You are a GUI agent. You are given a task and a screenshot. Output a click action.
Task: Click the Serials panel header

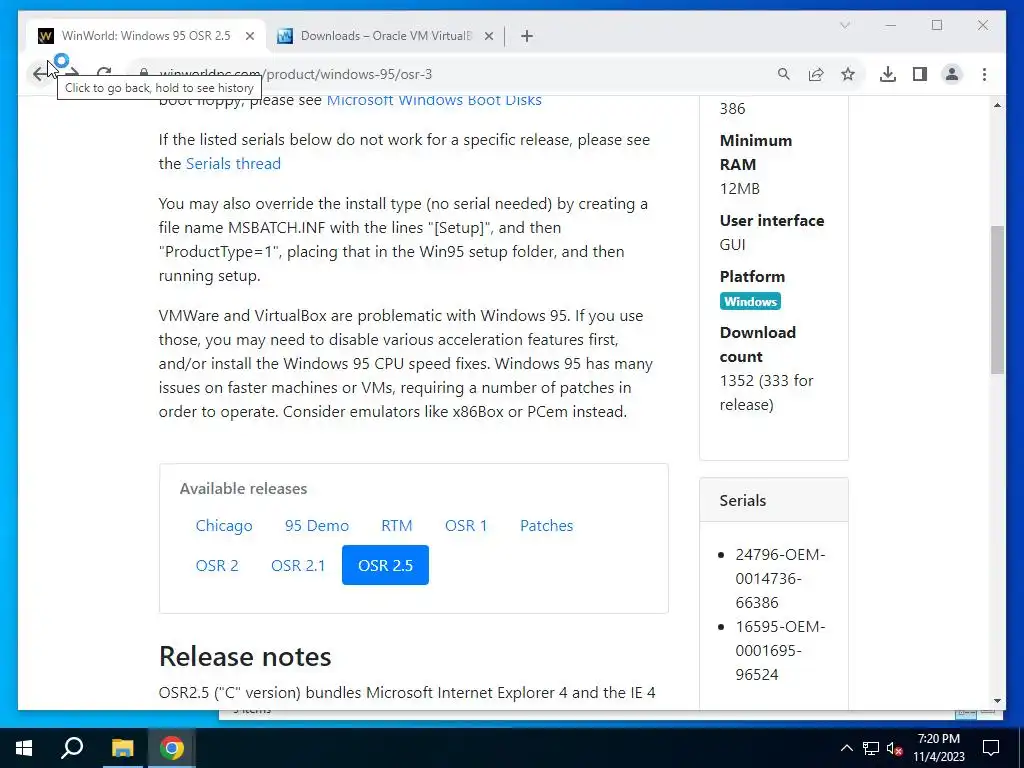(774, 500)
